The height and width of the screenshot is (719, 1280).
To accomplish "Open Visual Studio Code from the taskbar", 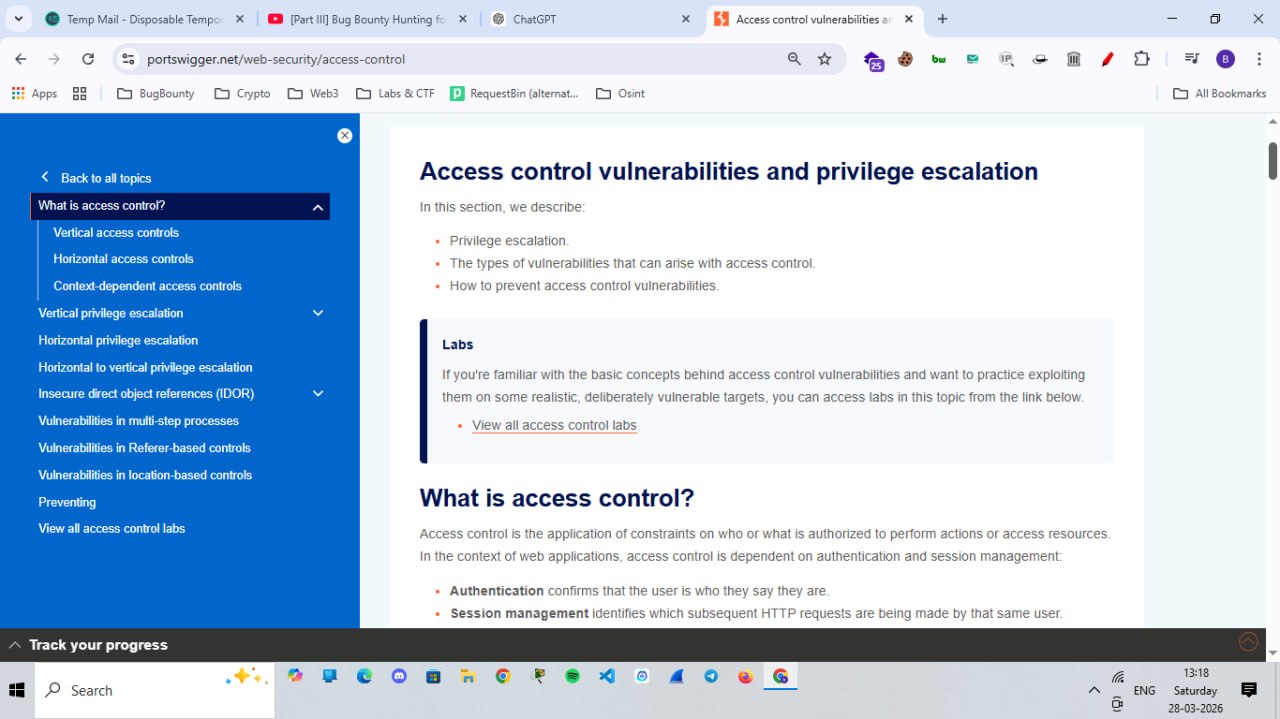I will point(607,676).
